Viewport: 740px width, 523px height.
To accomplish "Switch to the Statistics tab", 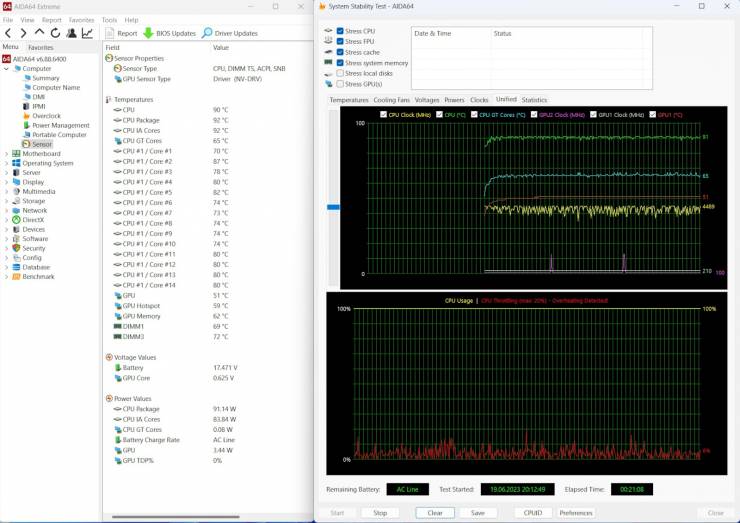I will pos(534,100).
